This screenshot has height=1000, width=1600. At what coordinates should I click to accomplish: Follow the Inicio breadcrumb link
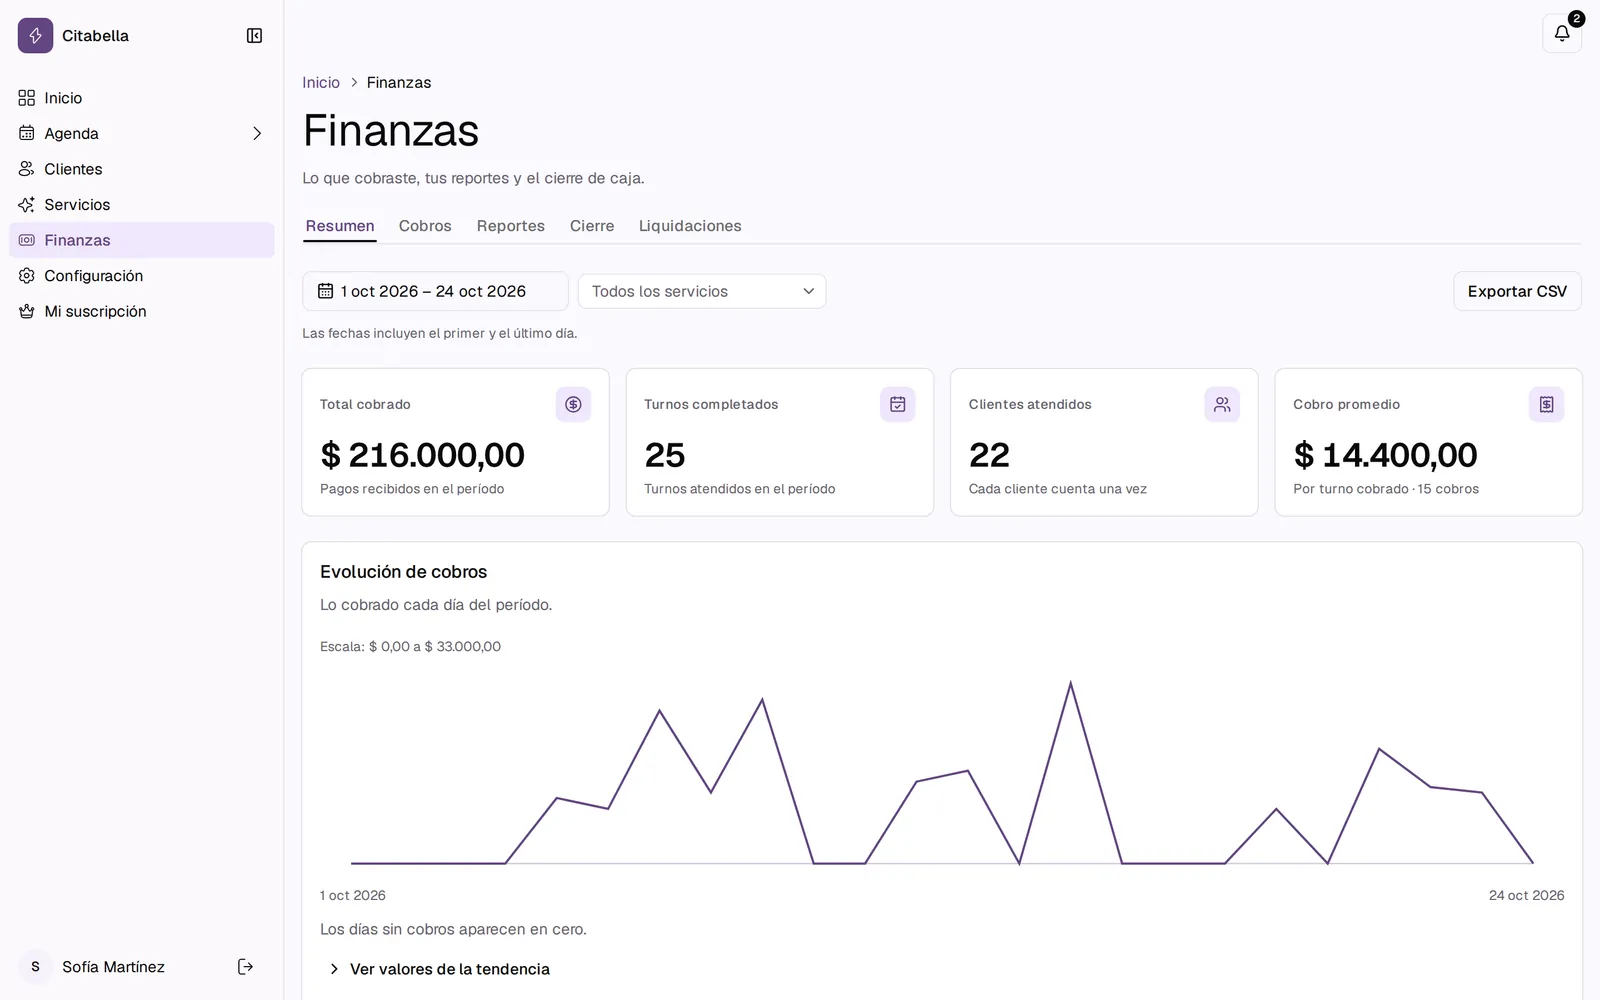pos(321,83)
